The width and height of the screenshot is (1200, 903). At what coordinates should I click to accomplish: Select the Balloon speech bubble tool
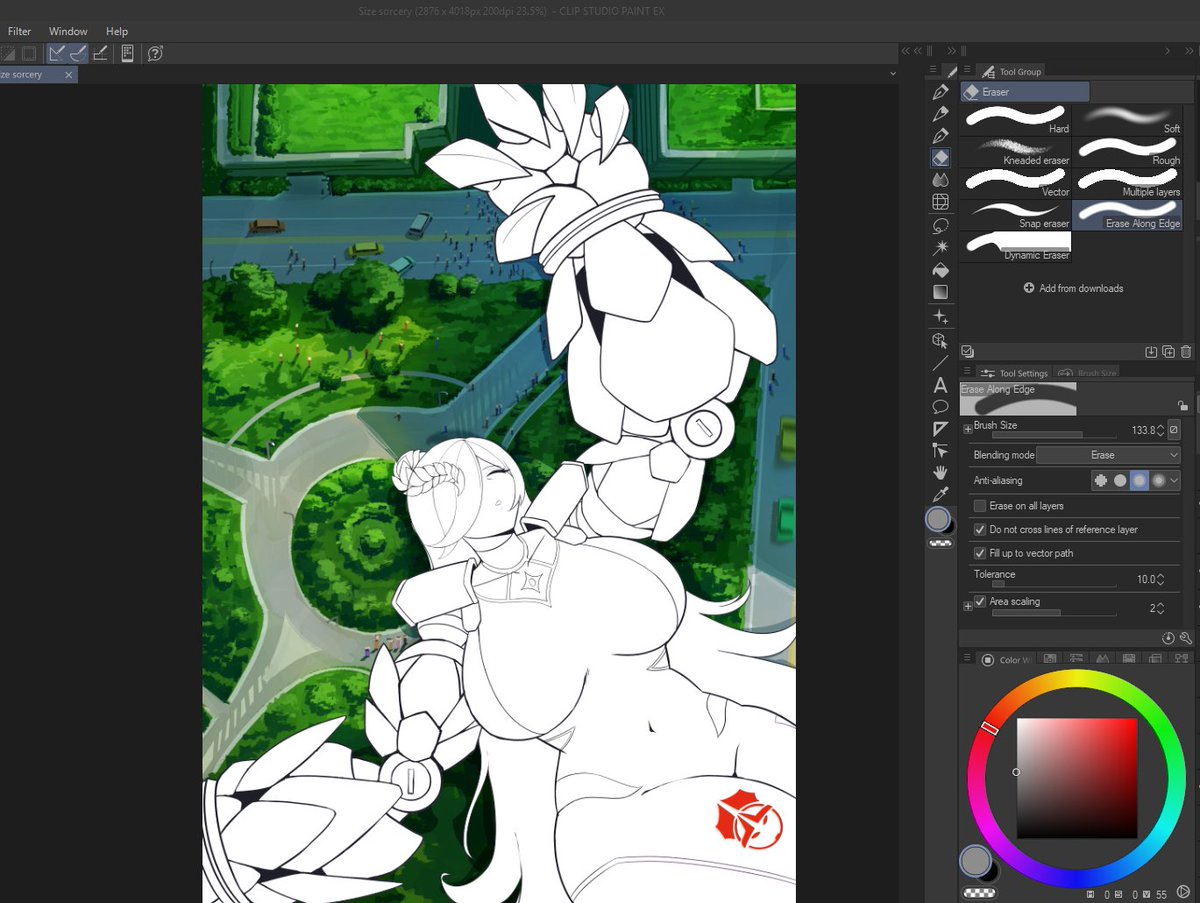[940, 406]
